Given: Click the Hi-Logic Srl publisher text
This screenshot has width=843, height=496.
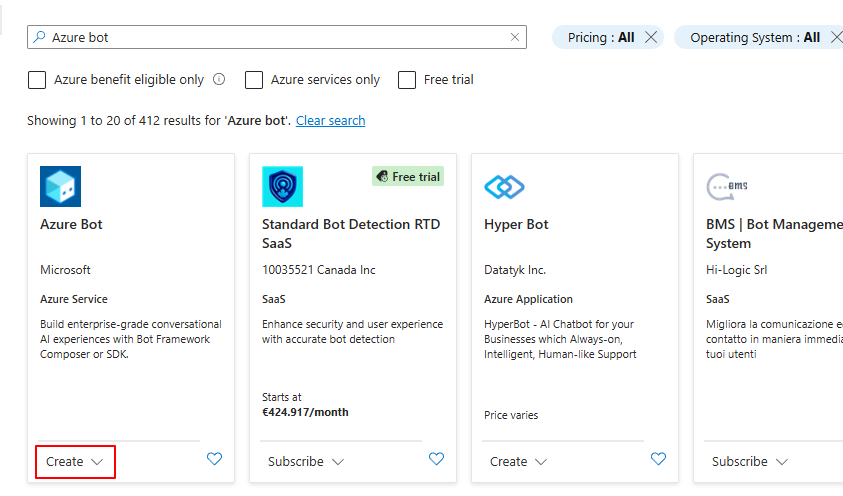Looking at the screenshot, I should coord(737,270).
